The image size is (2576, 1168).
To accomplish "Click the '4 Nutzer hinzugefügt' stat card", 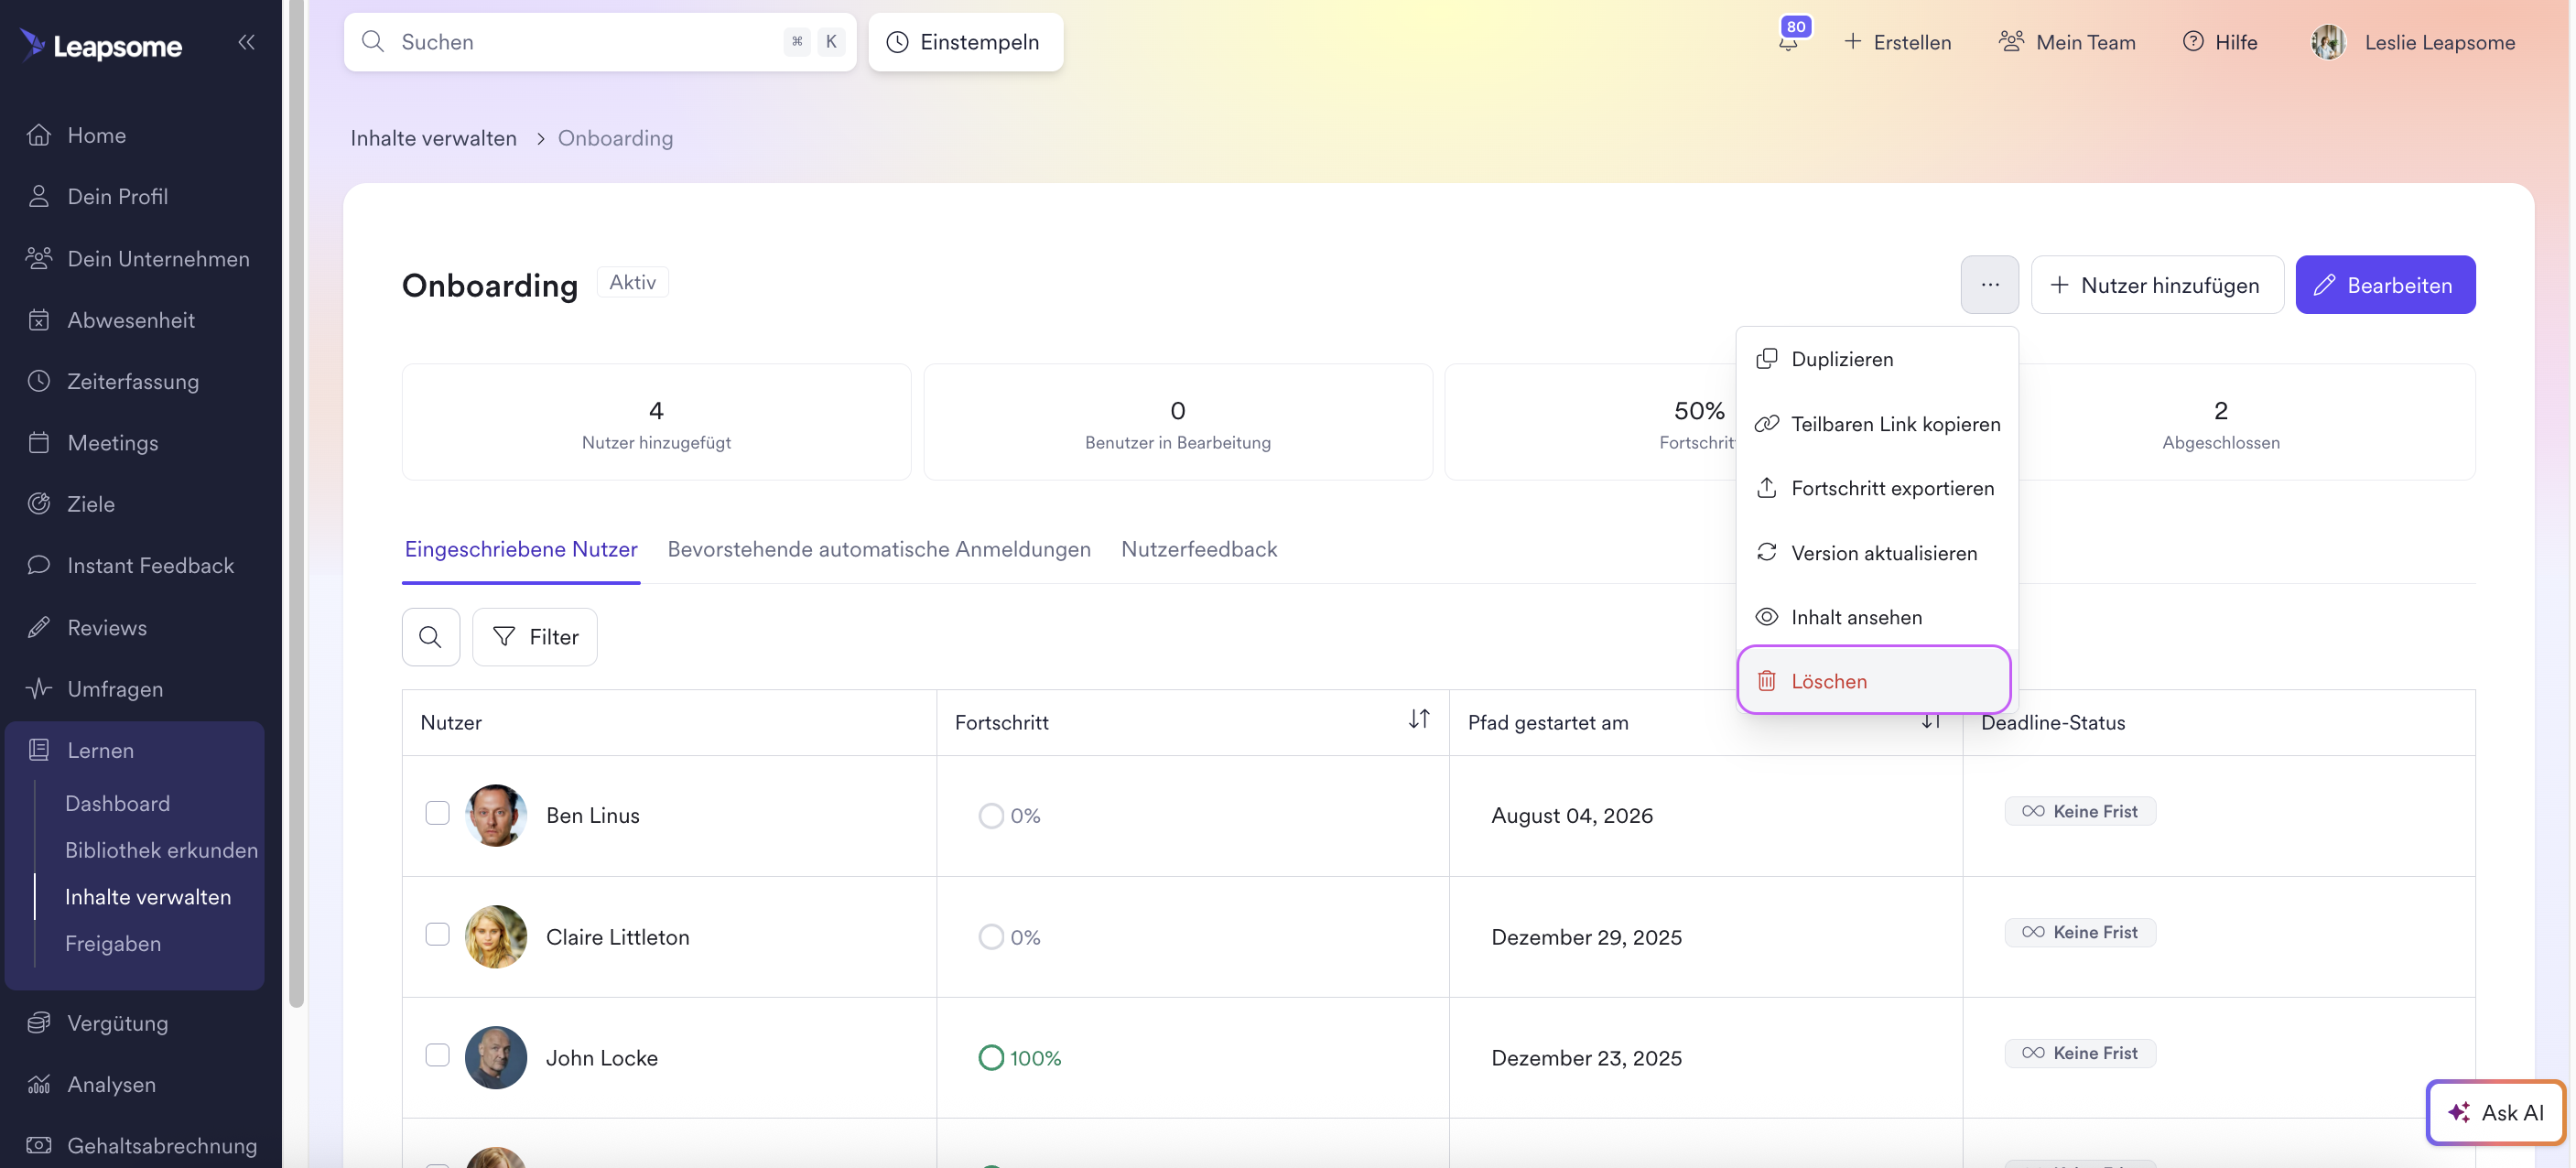I will [x=656, y=422].
